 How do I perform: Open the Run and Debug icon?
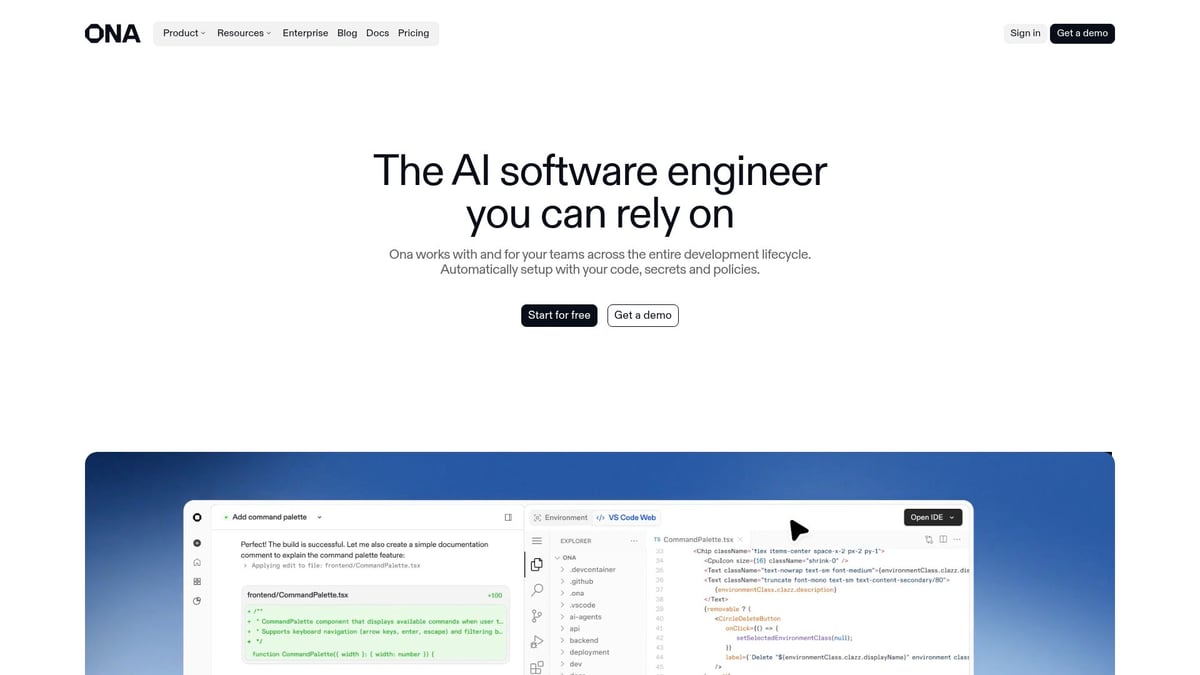click(x=537, y=641)
